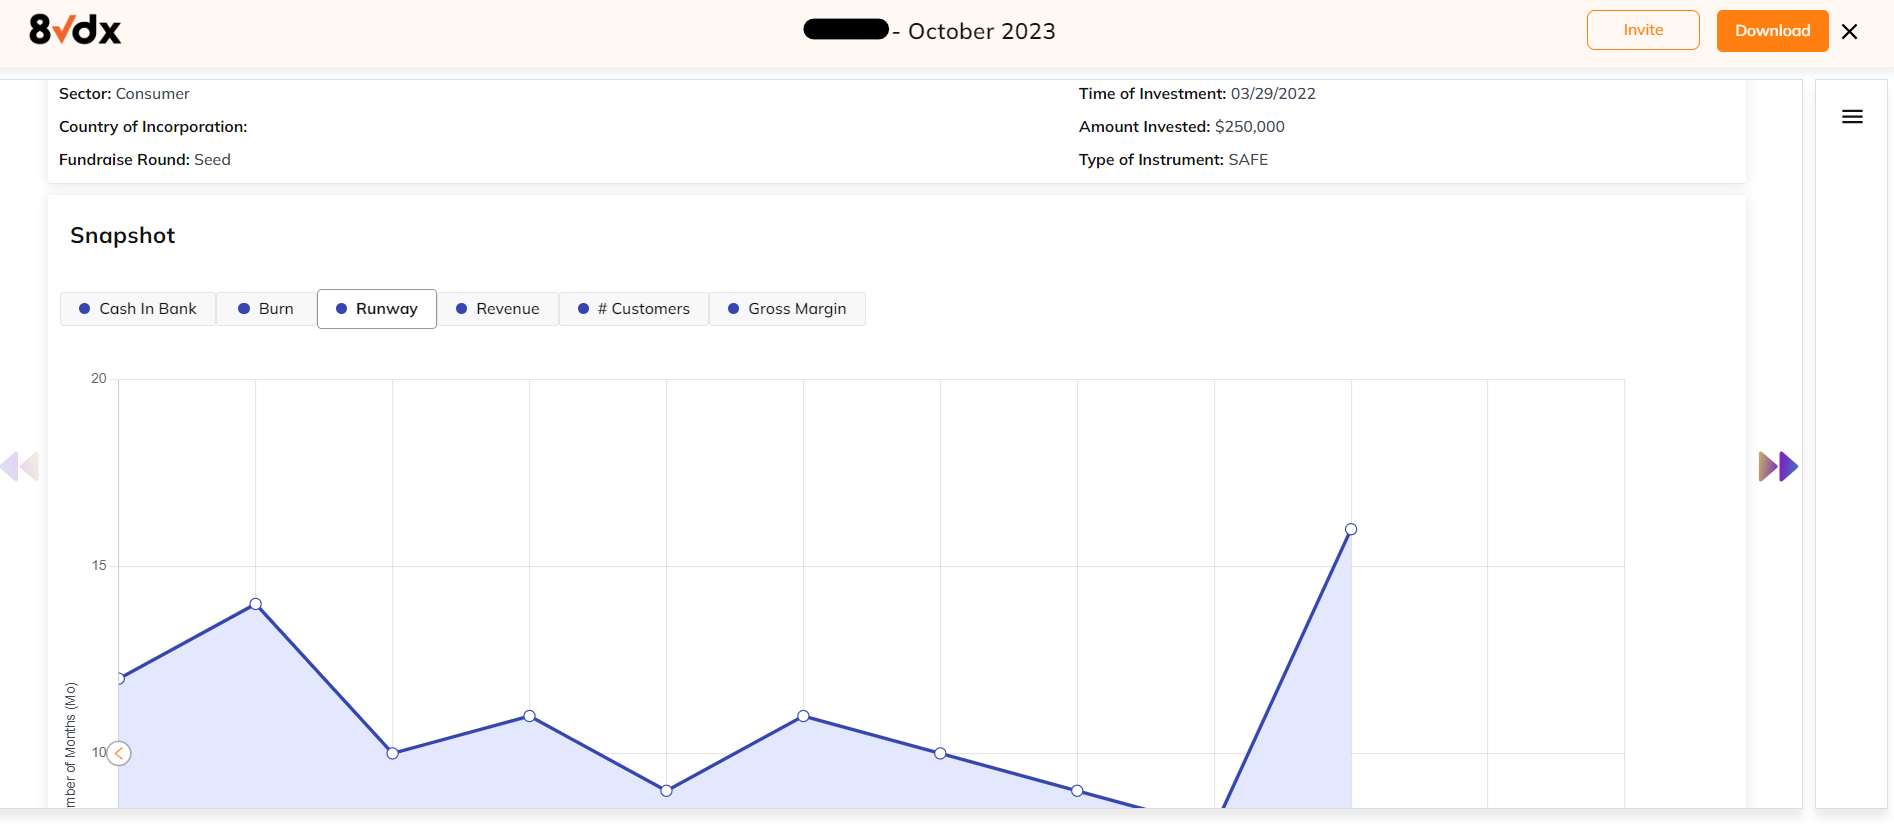The height and width of the screenshot is (828, 1894).
Task: Close the report with the X icon
Action: pos(1849,31)
